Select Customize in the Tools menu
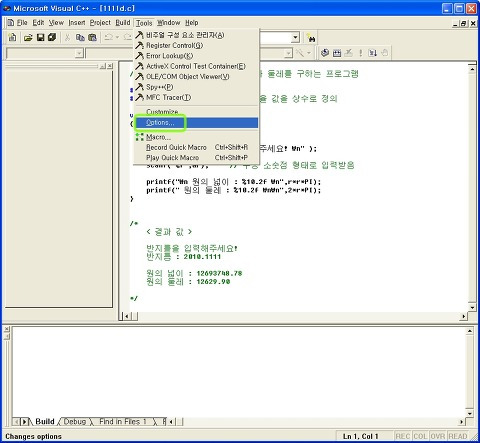 tap(196, 112)
